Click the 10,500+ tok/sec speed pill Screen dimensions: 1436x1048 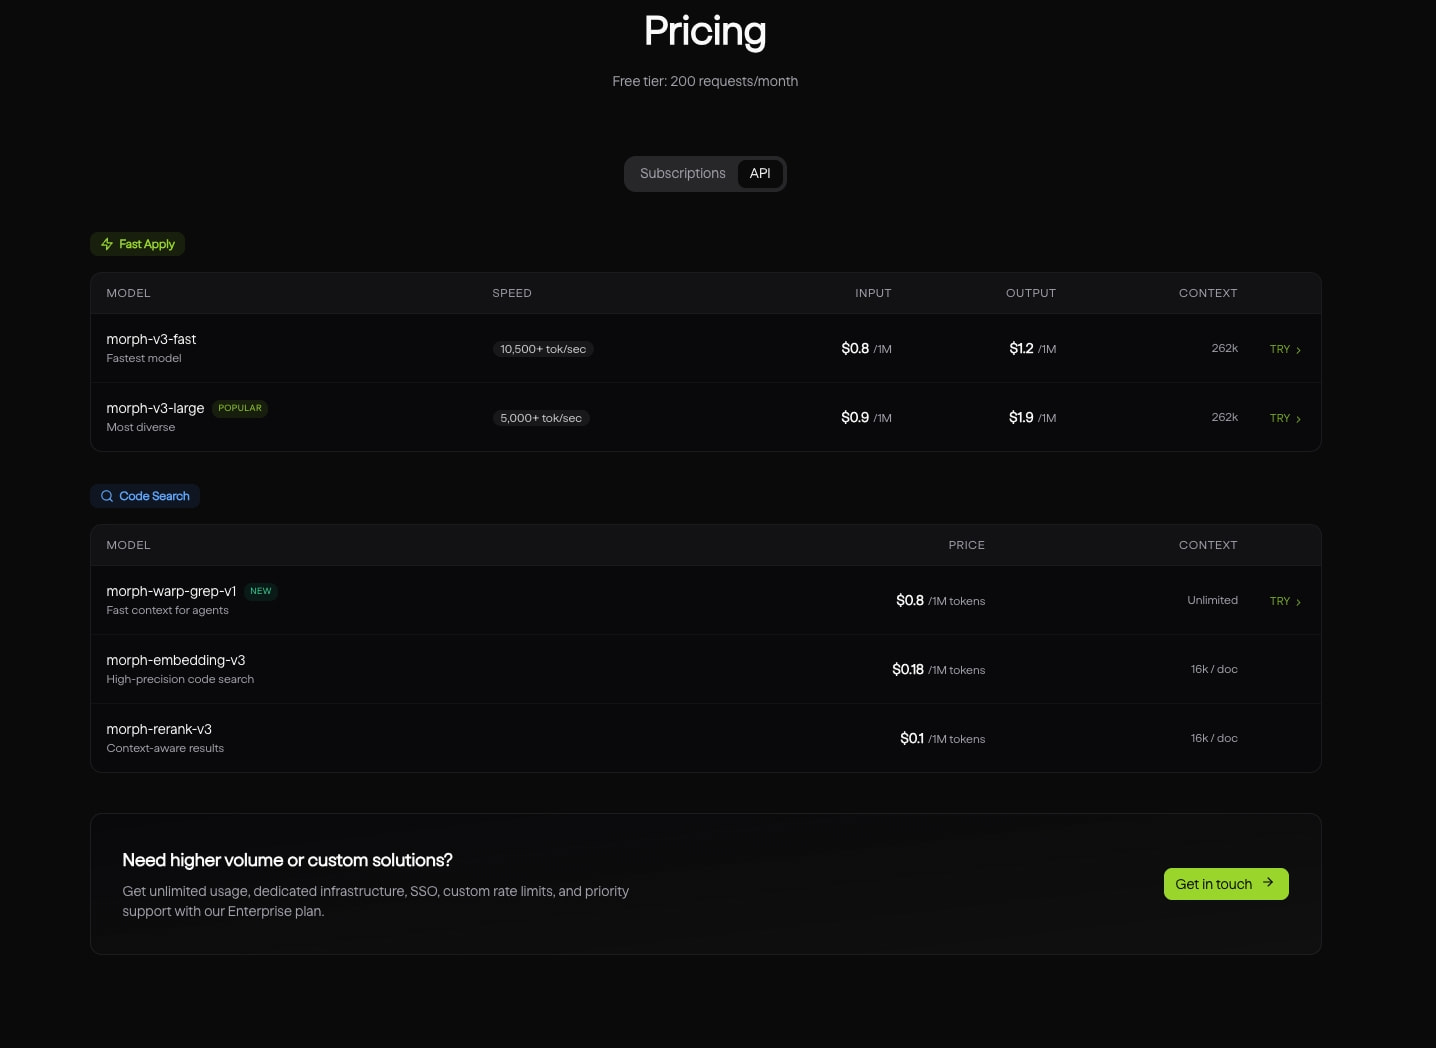coord(543,349)
